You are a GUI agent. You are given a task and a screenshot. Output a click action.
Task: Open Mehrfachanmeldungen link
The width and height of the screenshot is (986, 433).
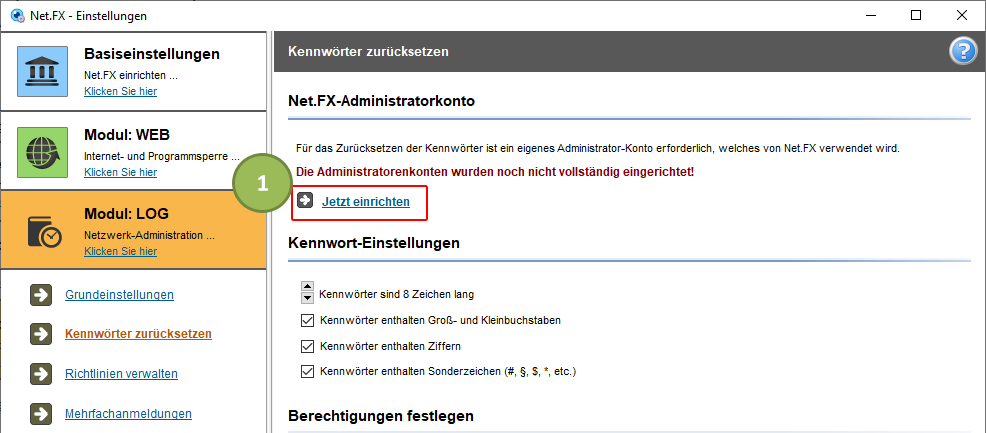click(x=128, y=414)
